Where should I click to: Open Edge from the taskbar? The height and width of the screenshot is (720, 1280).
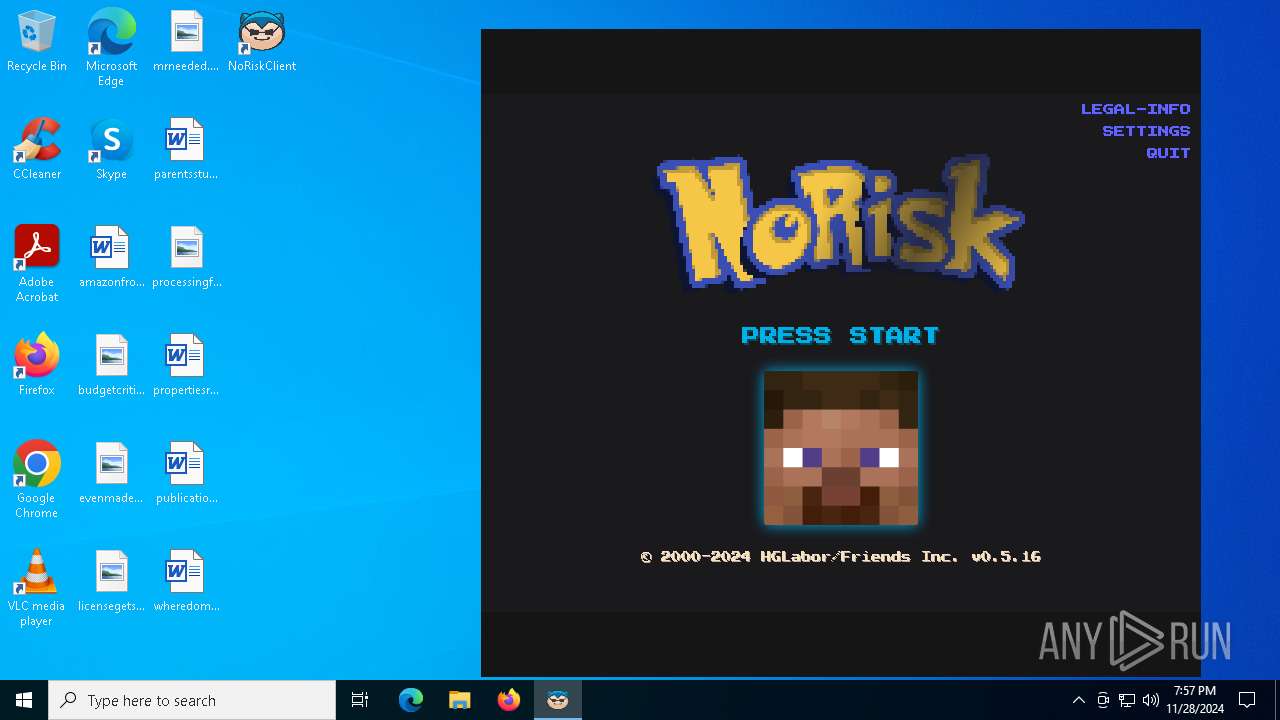pyautogui.click(x=411, y=700)
